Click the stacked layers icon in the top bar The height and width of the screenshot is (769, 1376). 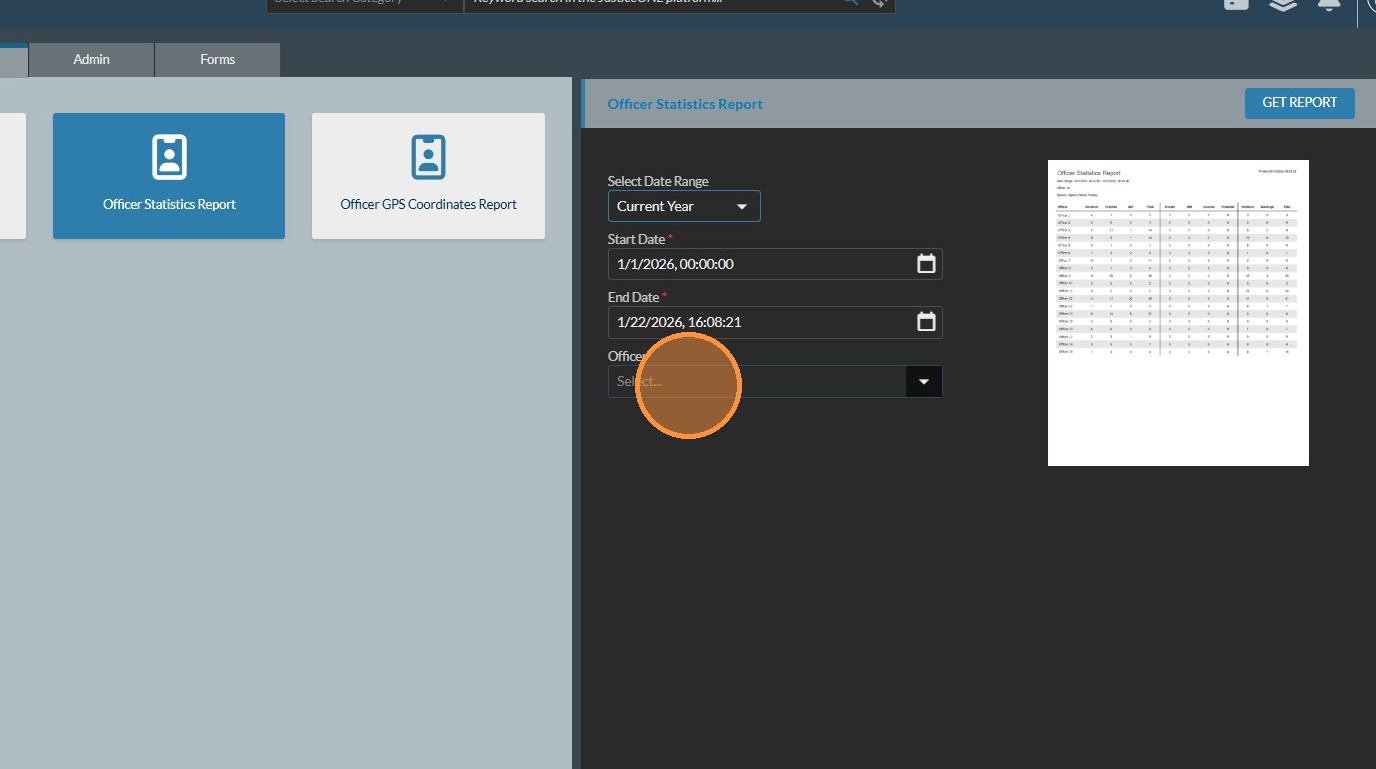coord(1283,4)
